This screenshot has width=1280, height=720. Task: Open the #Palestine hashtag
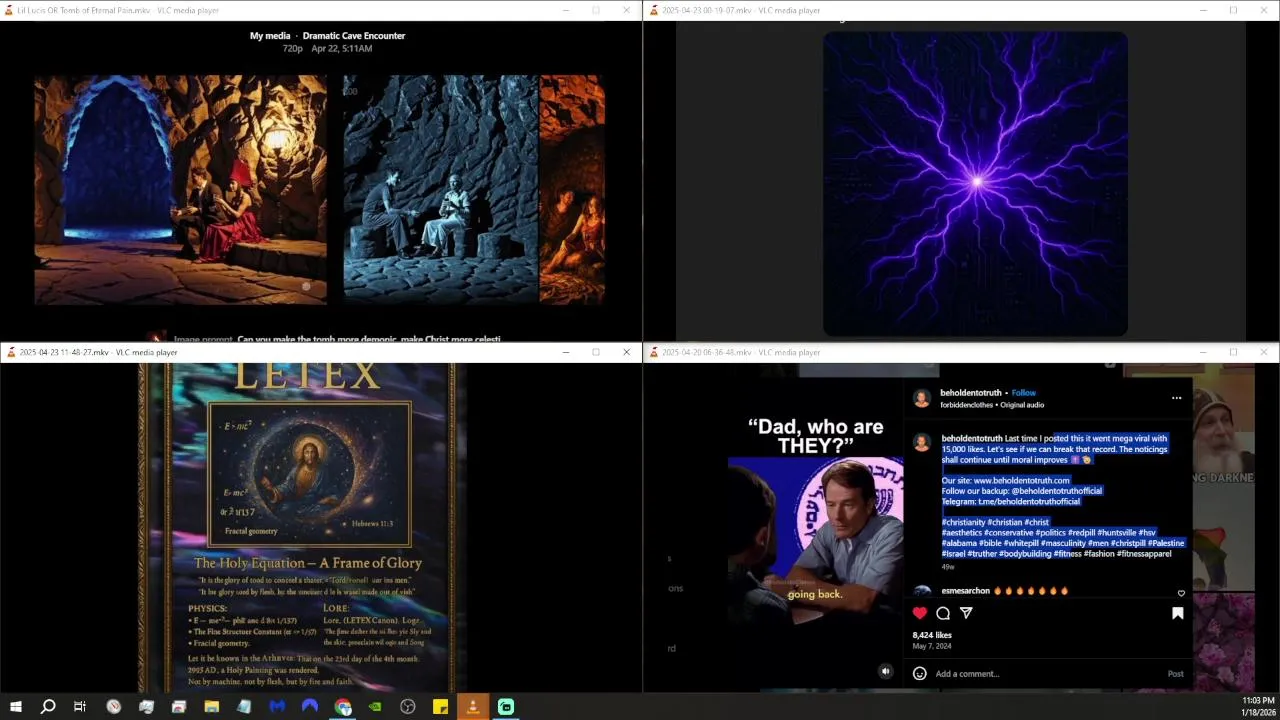[1166, 543]
